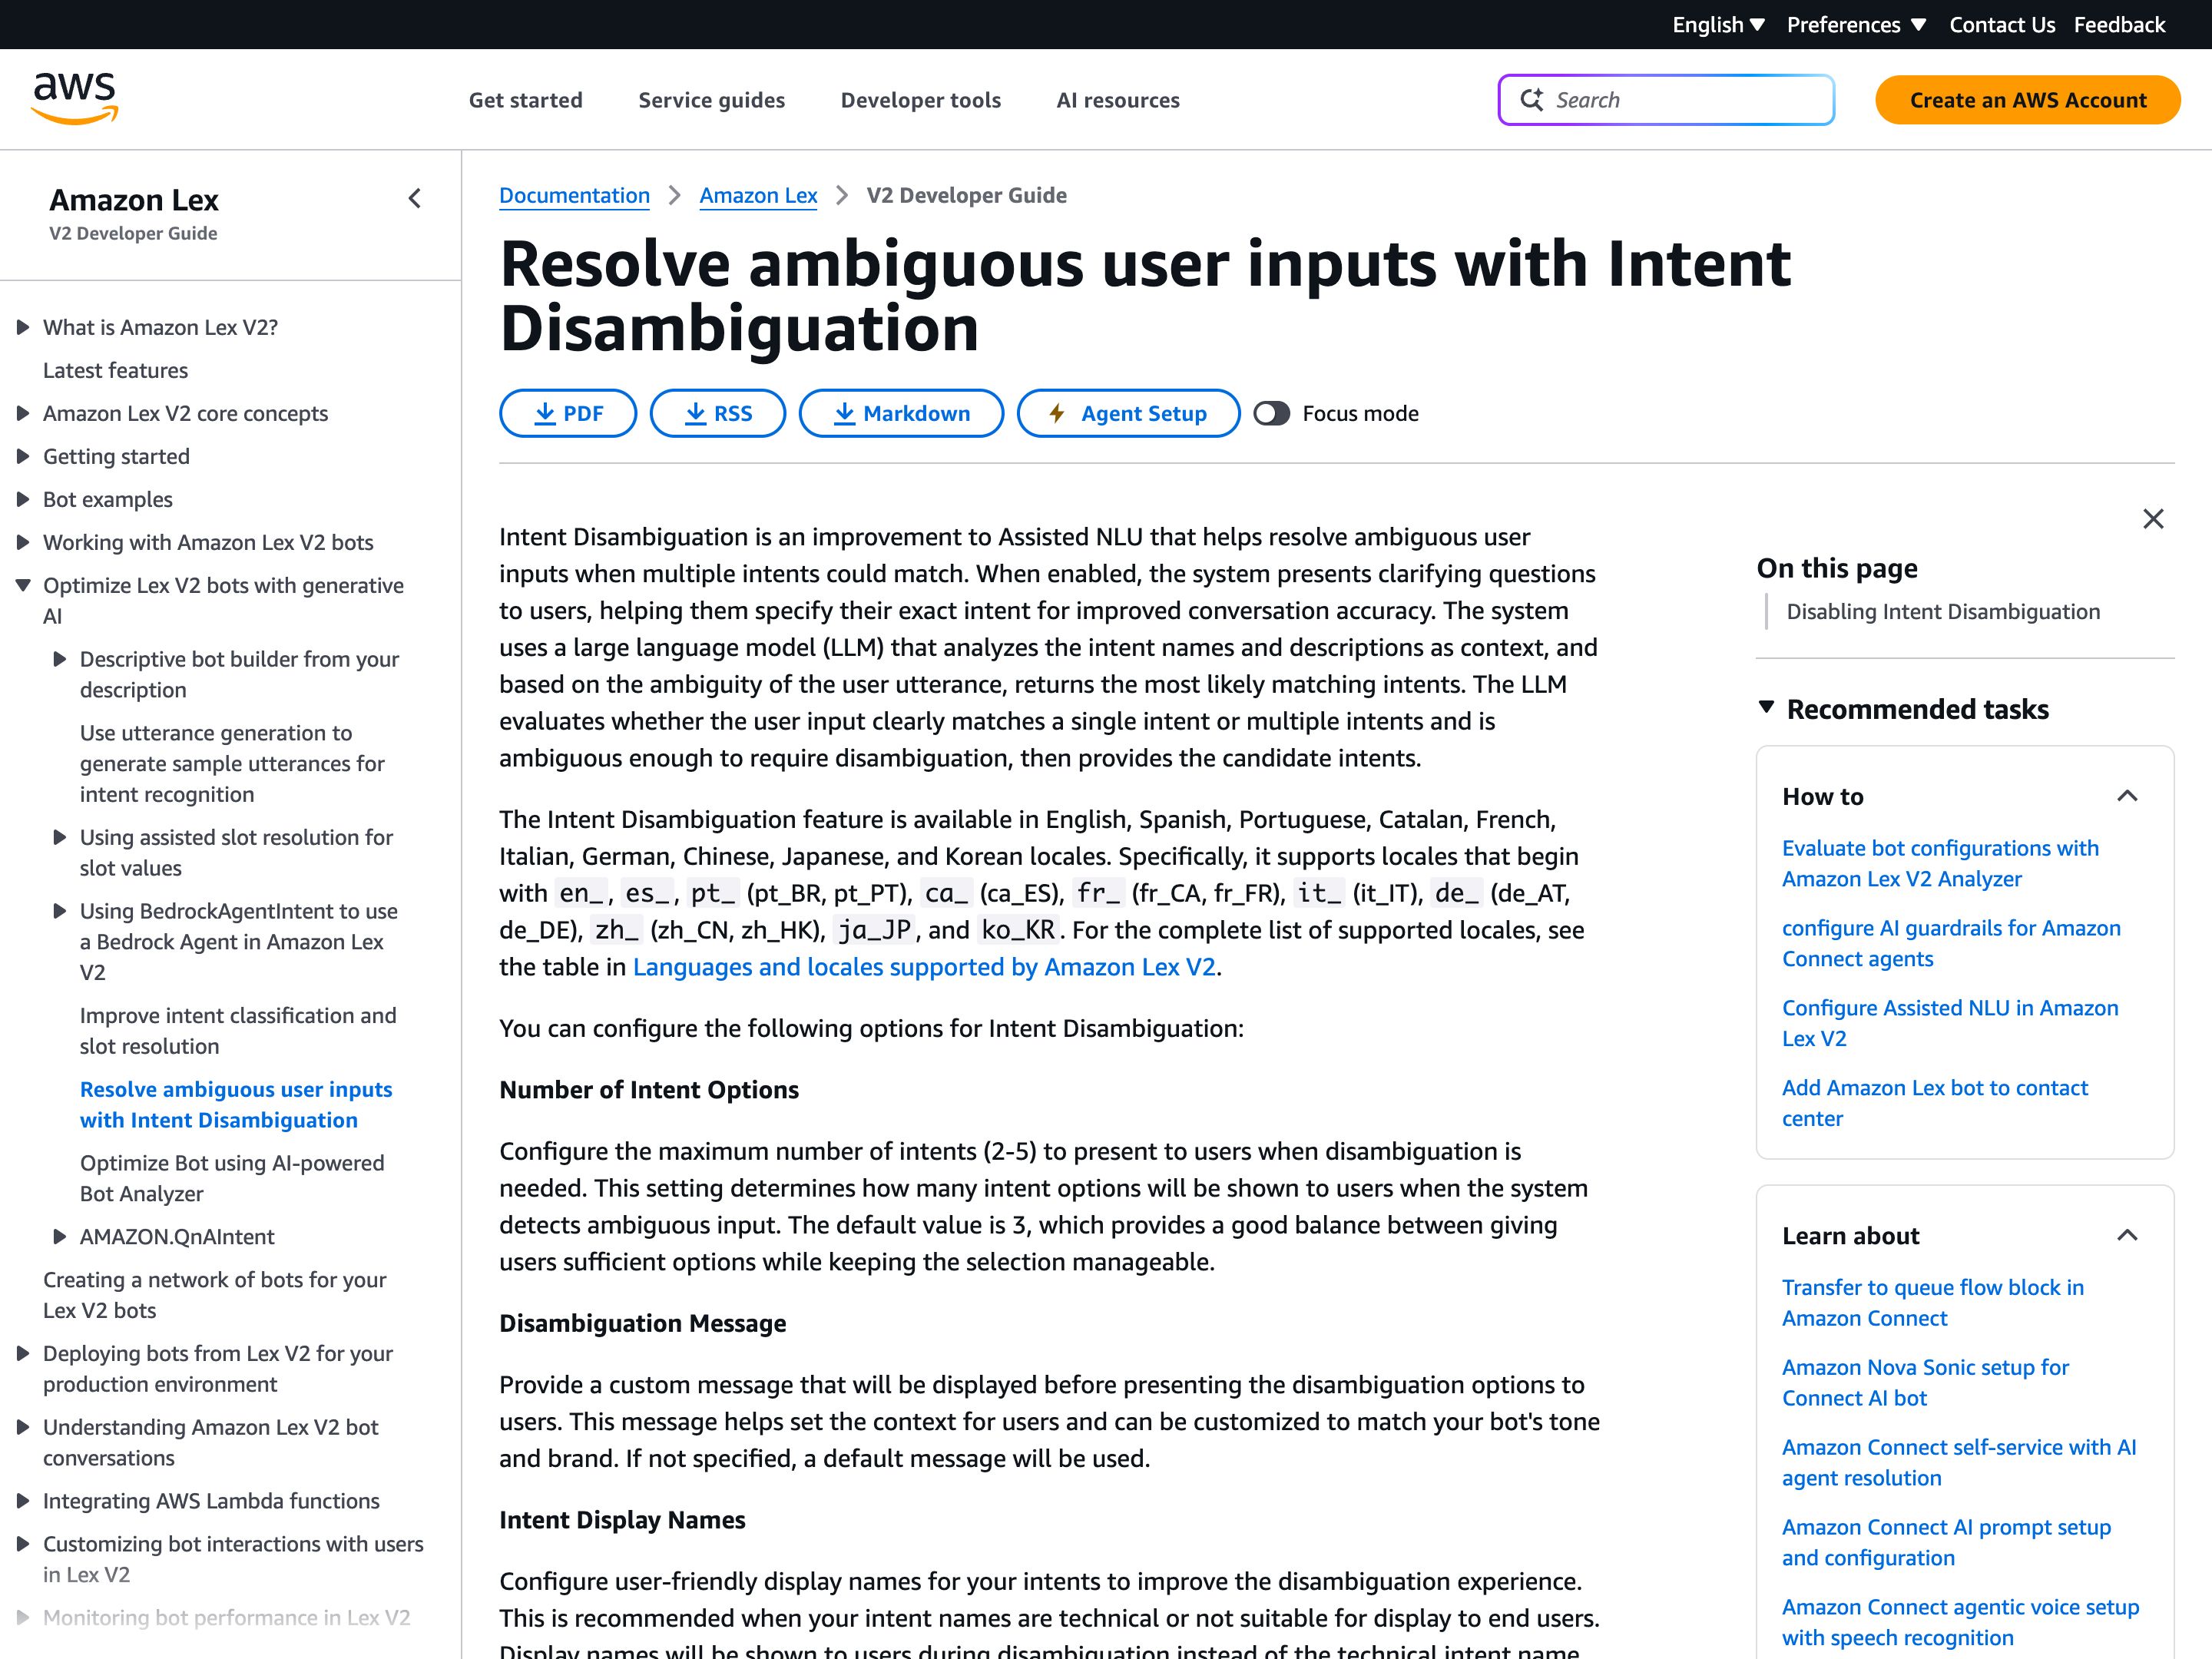Viewport: 2212px width, 1659px height.
Task: Click the AWS logo
Action: tap(75, 98)
